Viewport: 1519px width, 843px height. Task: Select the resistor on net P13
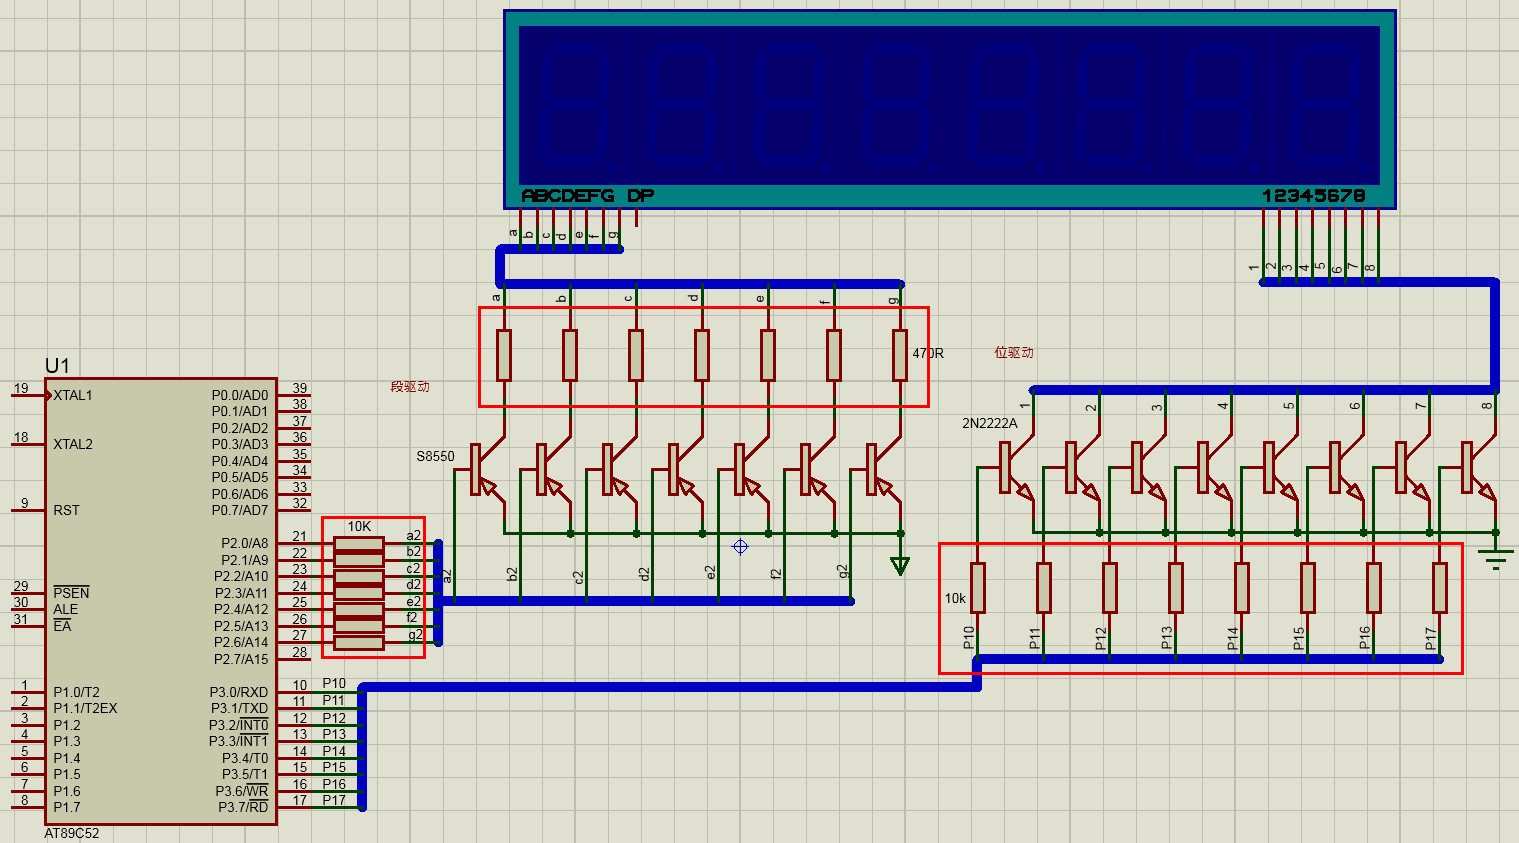(x=1176, y=588)
